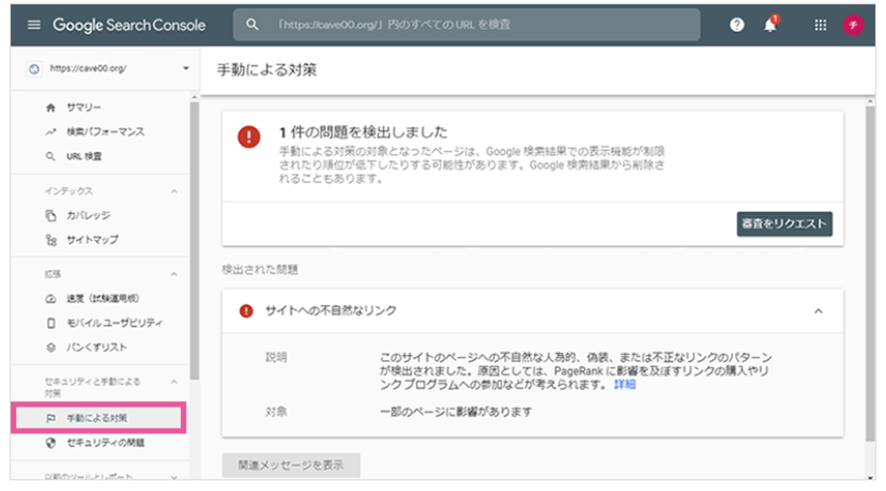Collapse the インデックス section

pyautogui.click(x=174, y=192)
